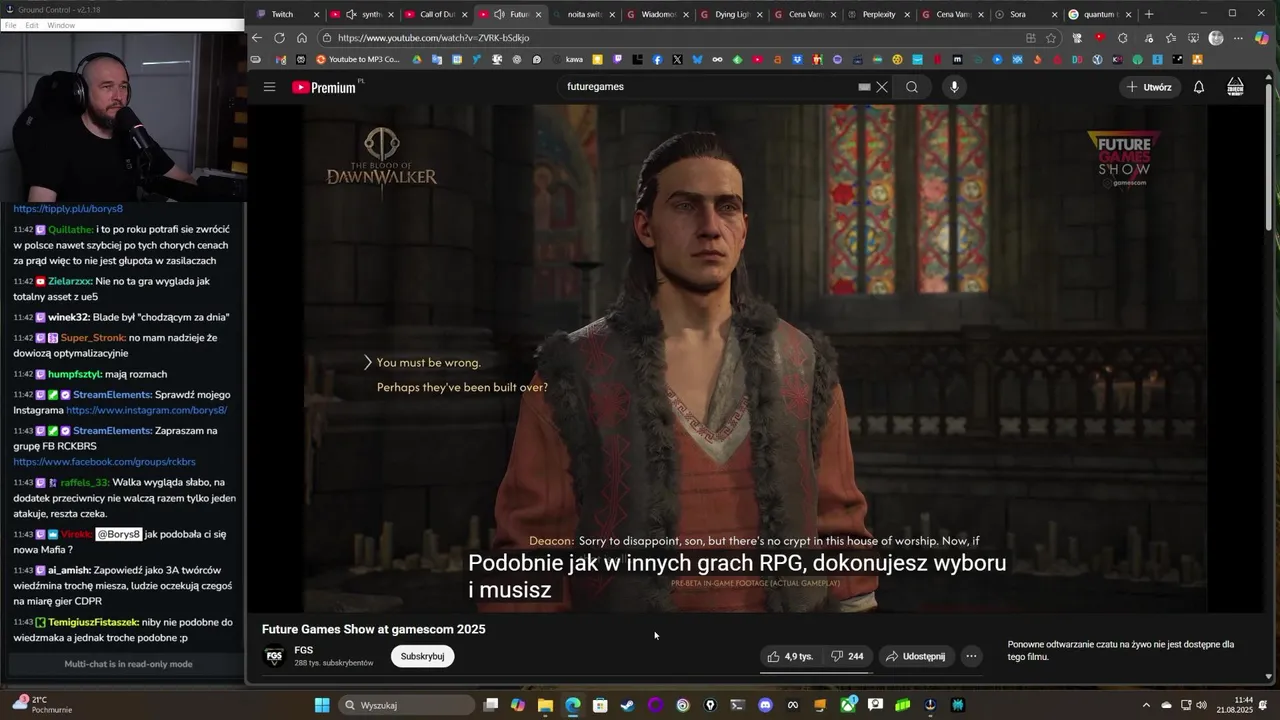Open the facebook.com/groups/rckbrs link
The height and width of the screenshot is (720, 1280).
click(x=104, y=462)
